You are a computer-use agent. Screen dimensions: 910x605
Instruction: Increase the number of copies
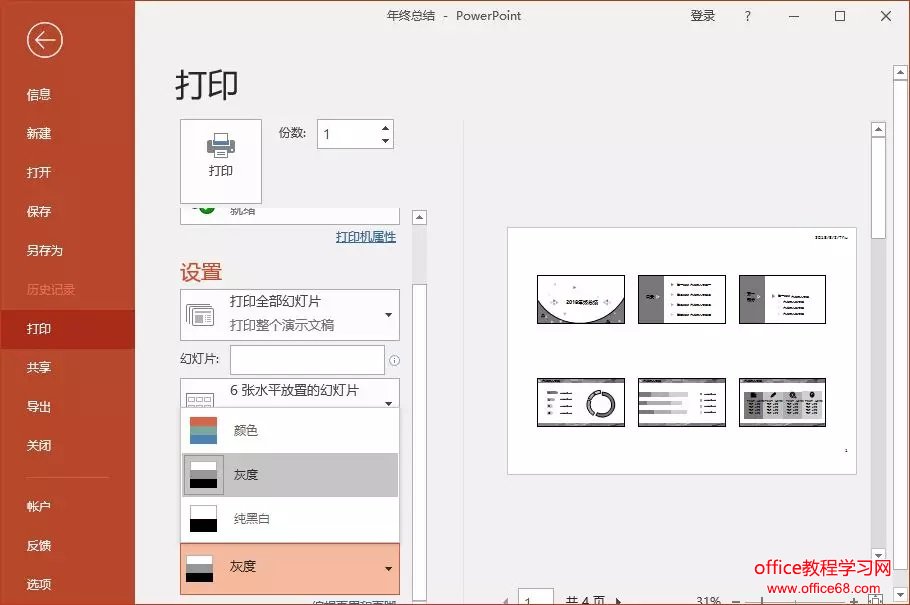click(386, 127)
